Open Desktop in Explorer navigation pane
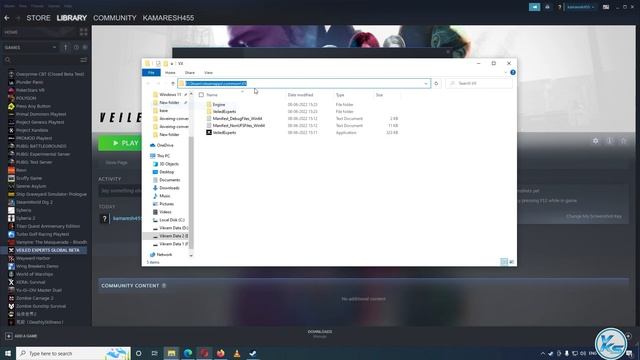The width and height of the screenshot is (640, 360). point(163,172)
